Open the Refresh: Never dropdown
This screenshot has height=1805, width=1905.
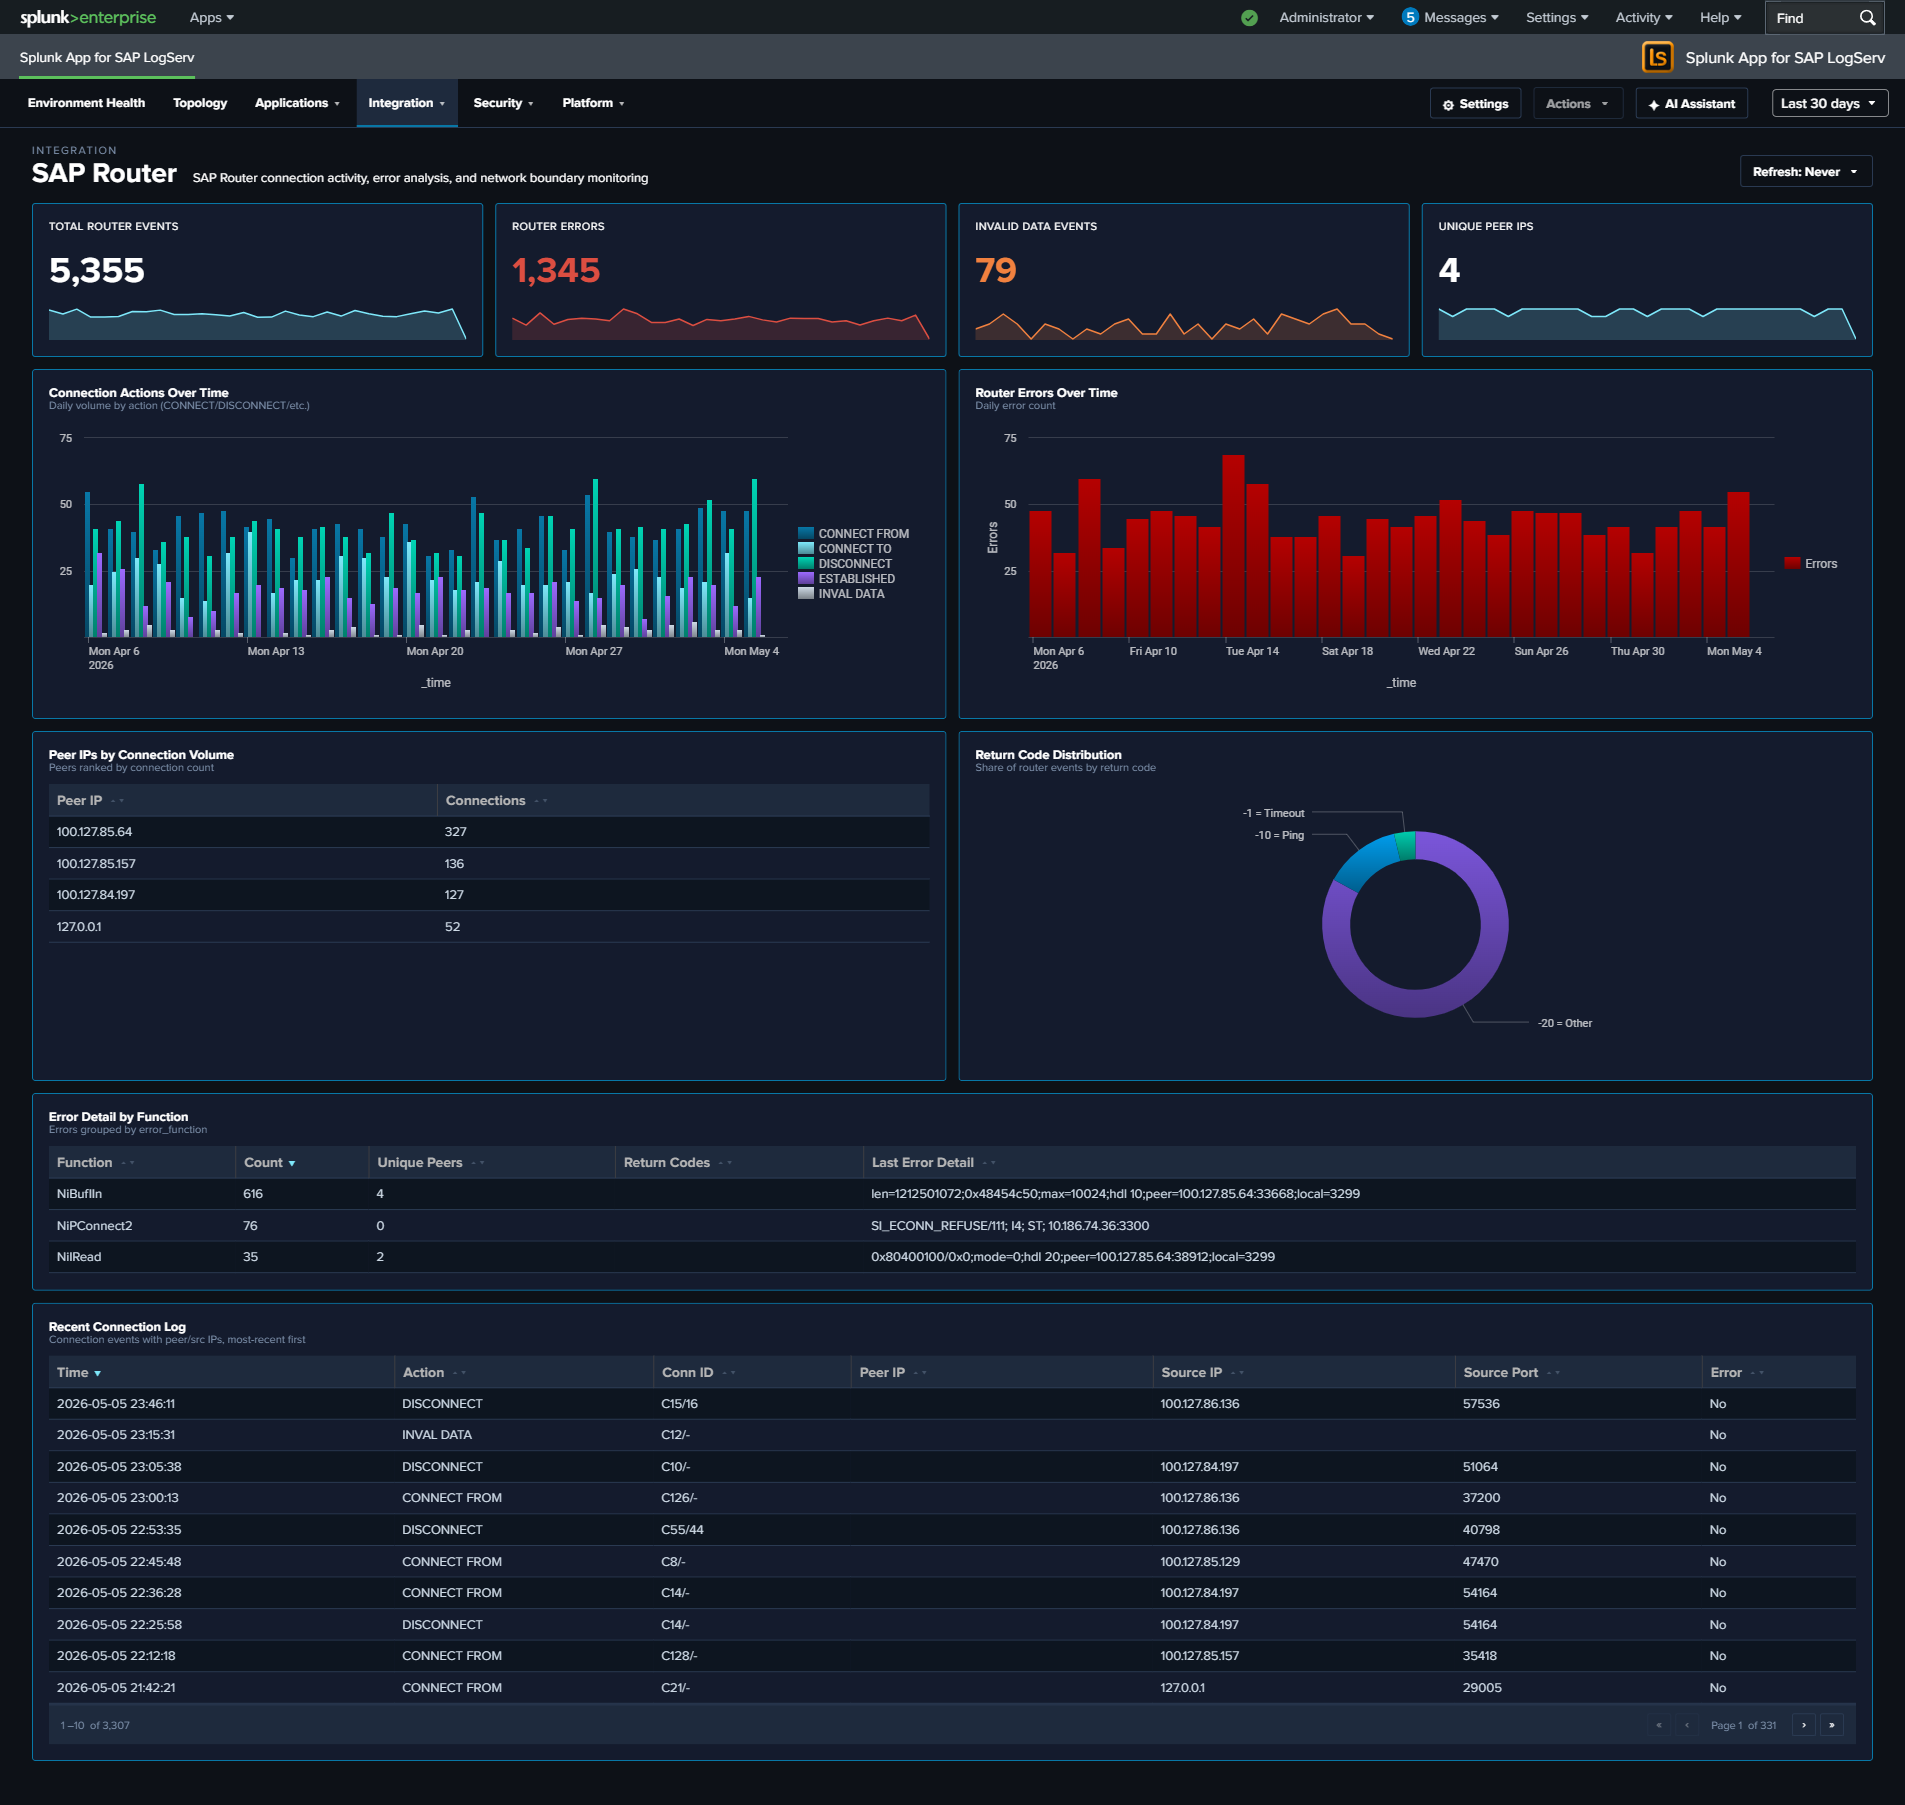tap(1805, 172)
